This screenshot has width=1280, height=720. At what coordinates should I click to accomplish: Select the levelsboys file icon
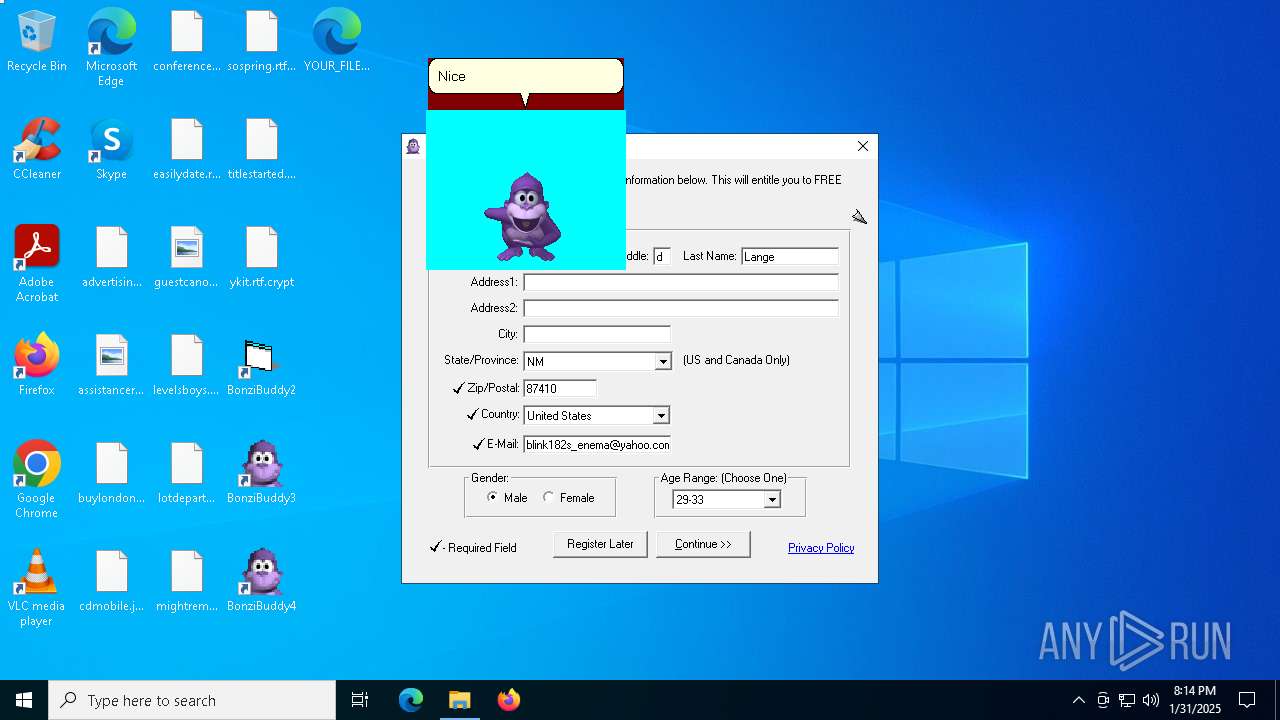(x=187, y=366)
